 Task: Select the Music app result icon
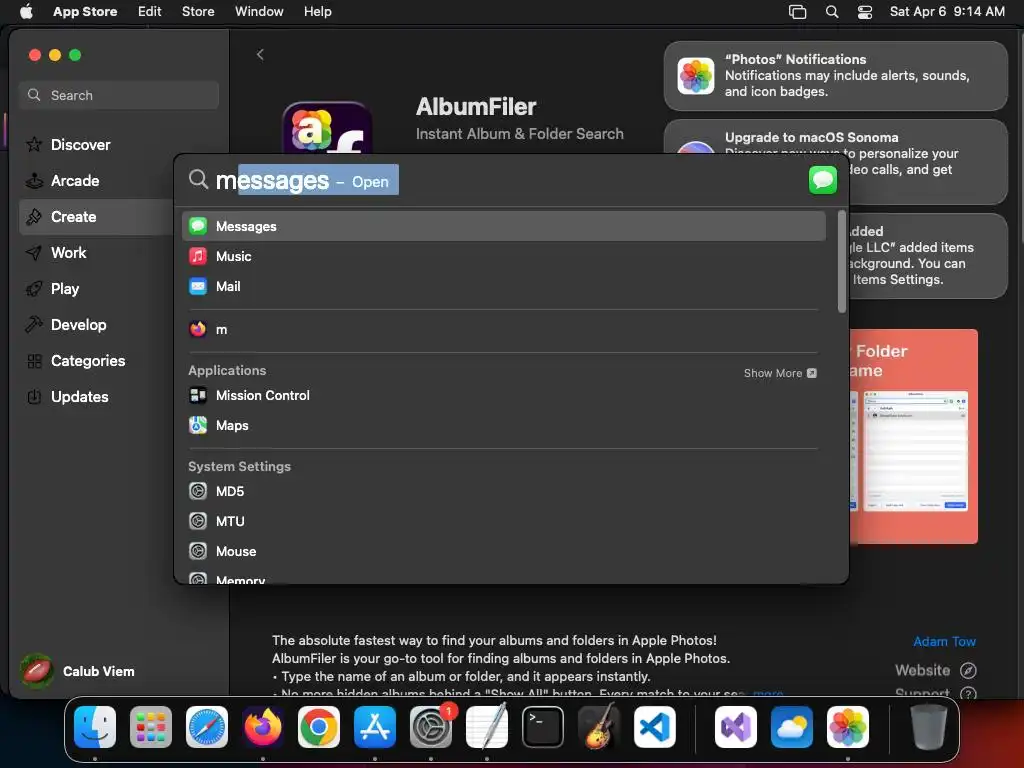pyautogui.click(x=198, y=256)
